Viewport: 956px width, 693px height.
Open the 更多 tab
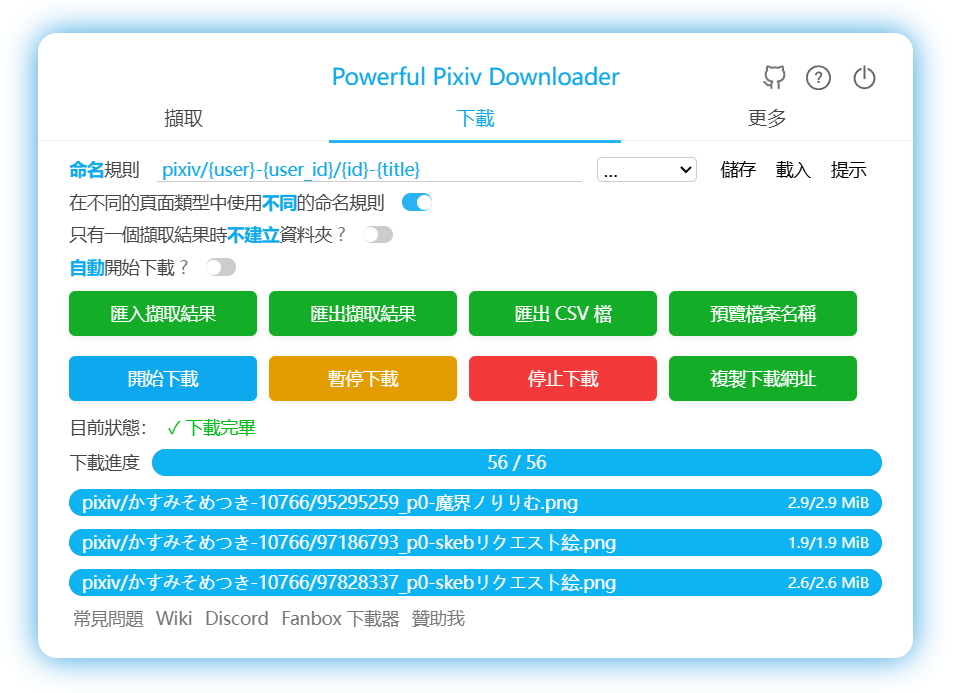[766, 118]
